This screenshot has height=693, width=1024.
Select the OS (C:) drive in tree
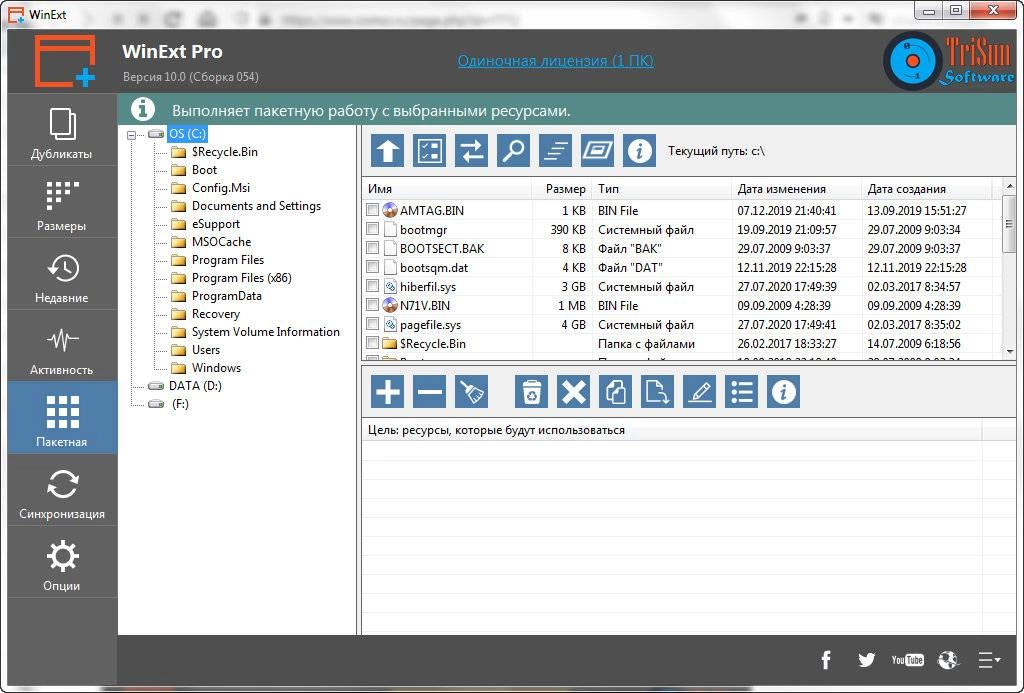pos(187,134)
